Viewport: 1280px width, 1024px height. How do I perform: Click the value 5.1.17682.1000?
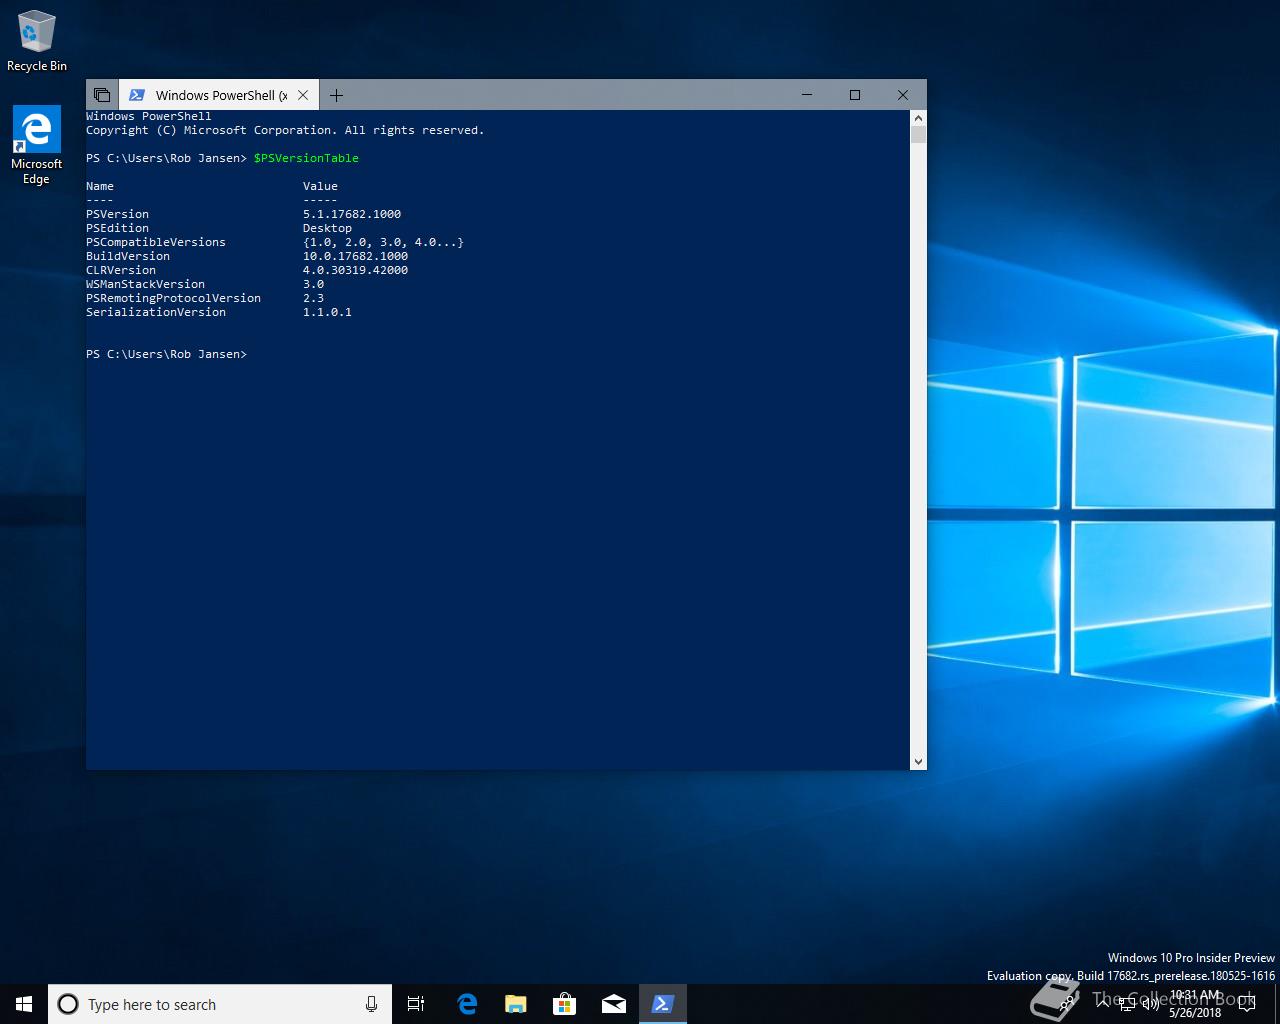point(352,214)
